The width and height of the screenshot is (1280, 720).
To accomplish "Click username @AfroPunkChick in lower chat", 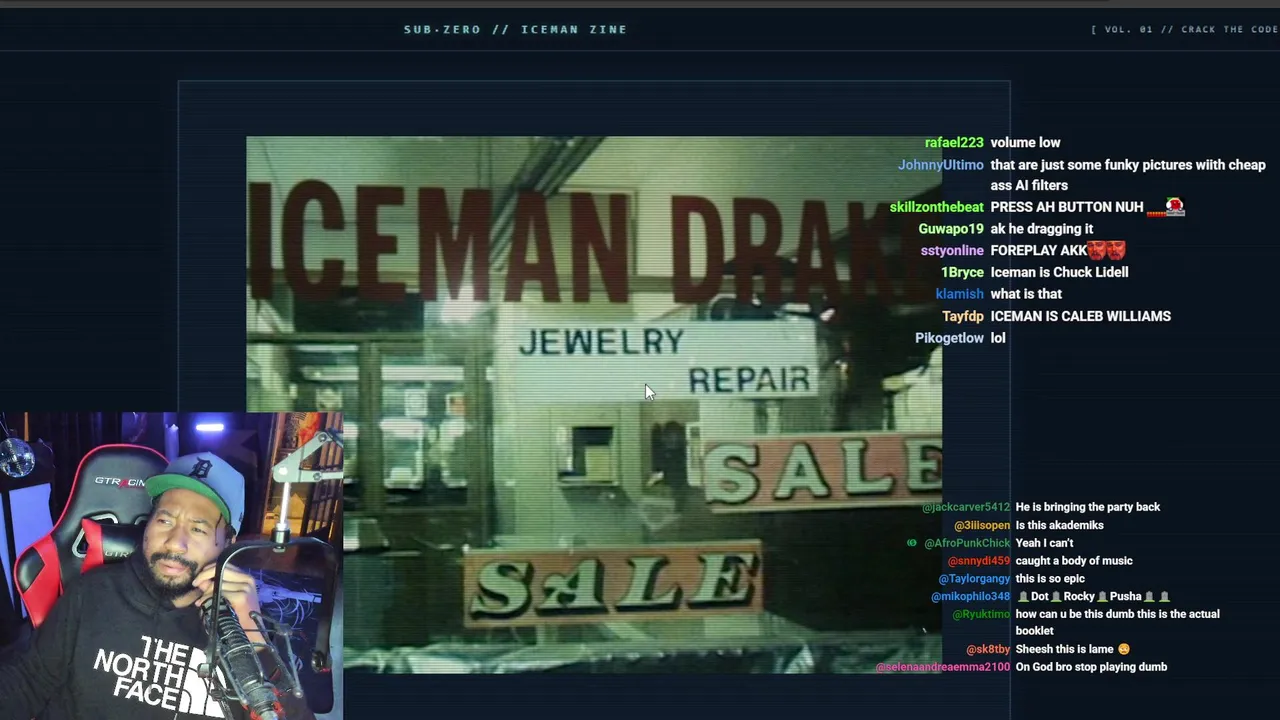I will (967, 543).
